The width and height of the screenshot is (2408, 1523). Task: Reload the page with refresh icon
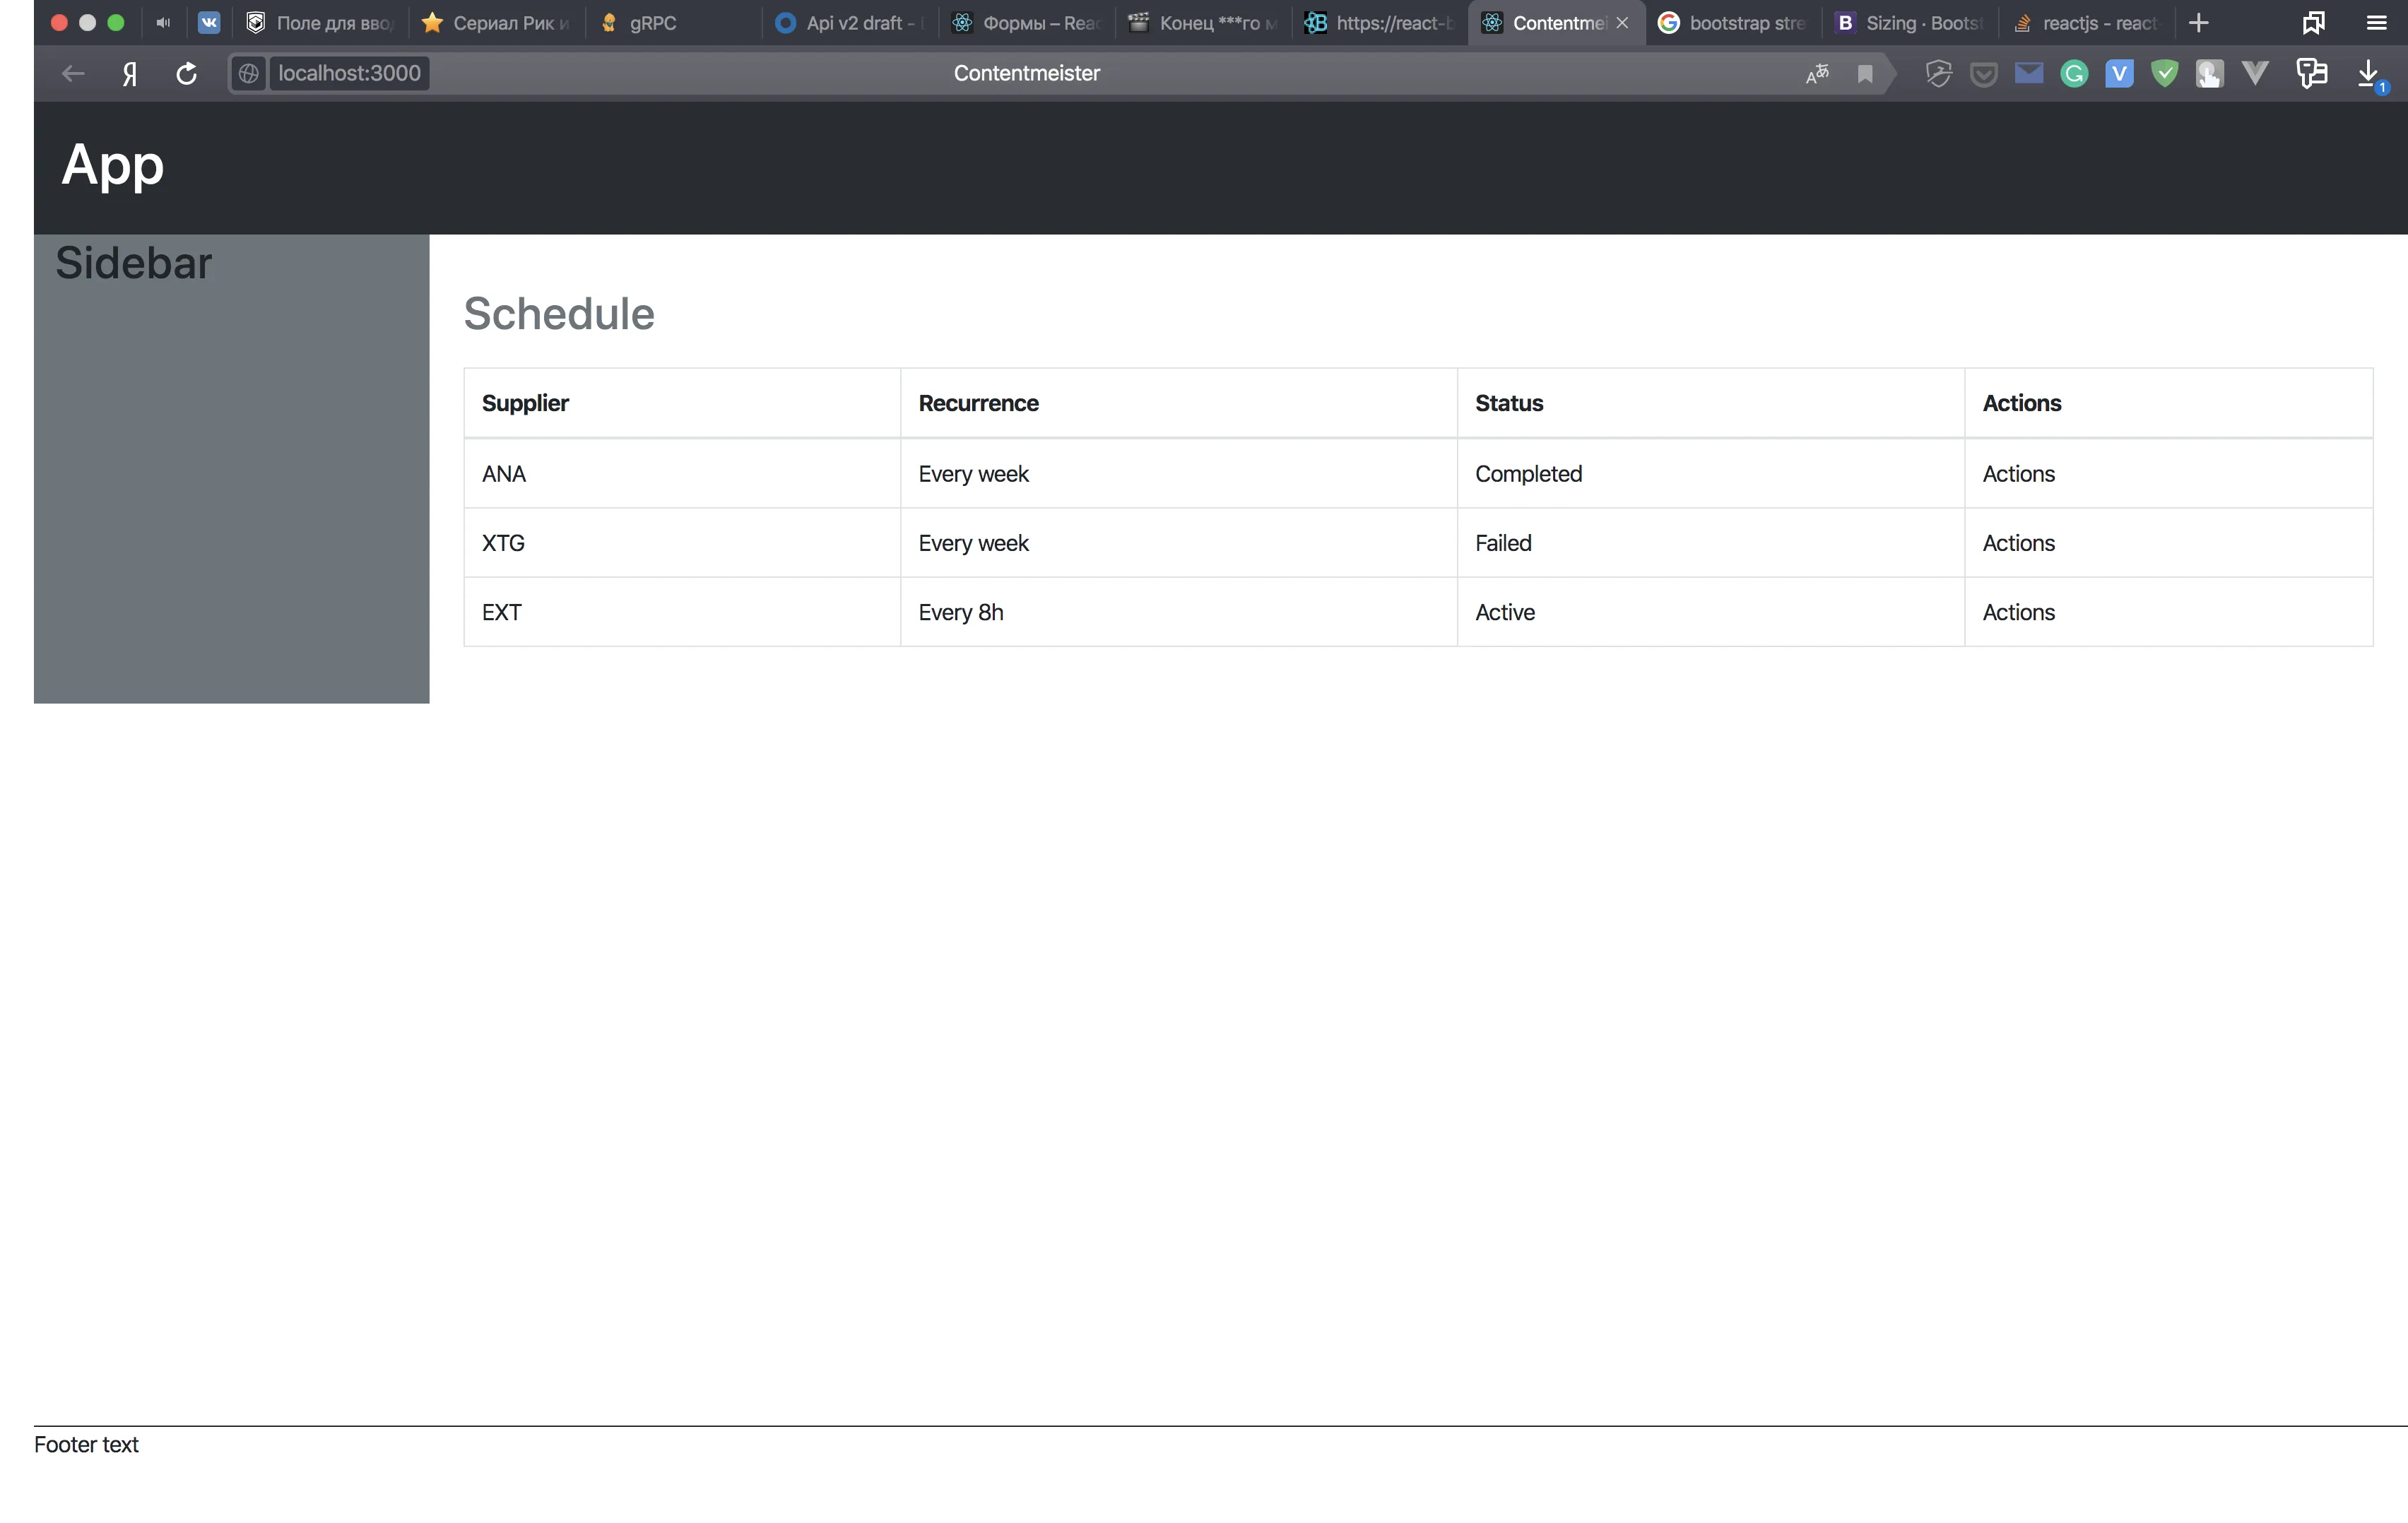(x=186, y=73)
